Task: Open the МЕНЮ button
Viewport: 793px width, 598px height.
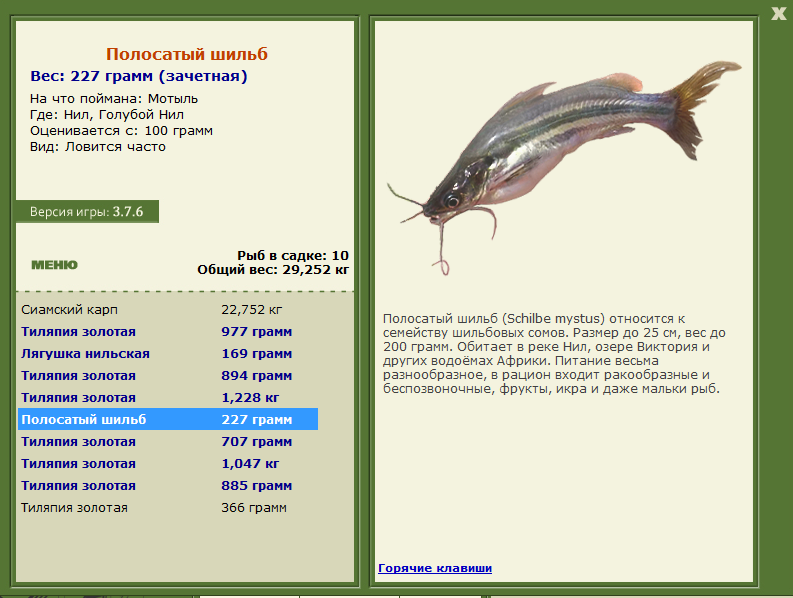Action: [x=55, y=265]
